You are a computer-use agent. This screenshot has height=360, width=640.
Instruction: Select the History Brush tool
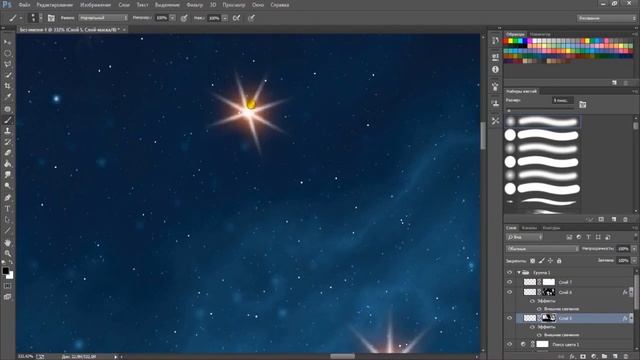[7, 142]
